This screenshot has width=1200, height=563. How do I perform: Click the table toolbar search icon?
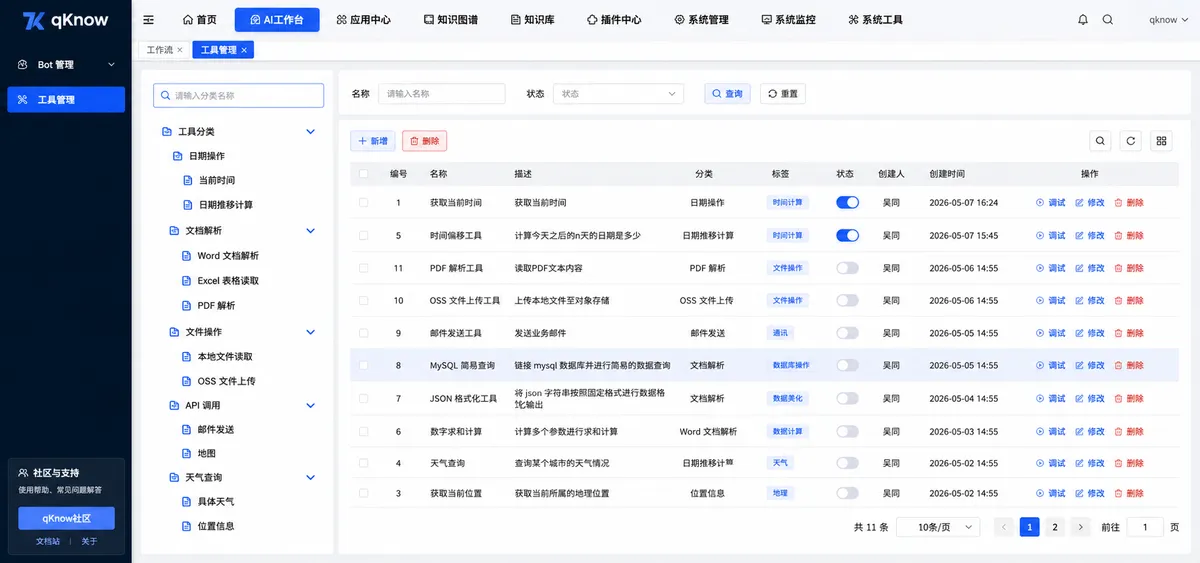1100,141
